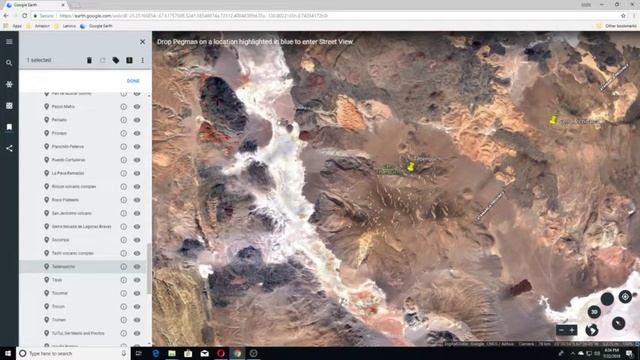Click the I'm Feeling Lucky dice icon

click(x=9, y=106)
